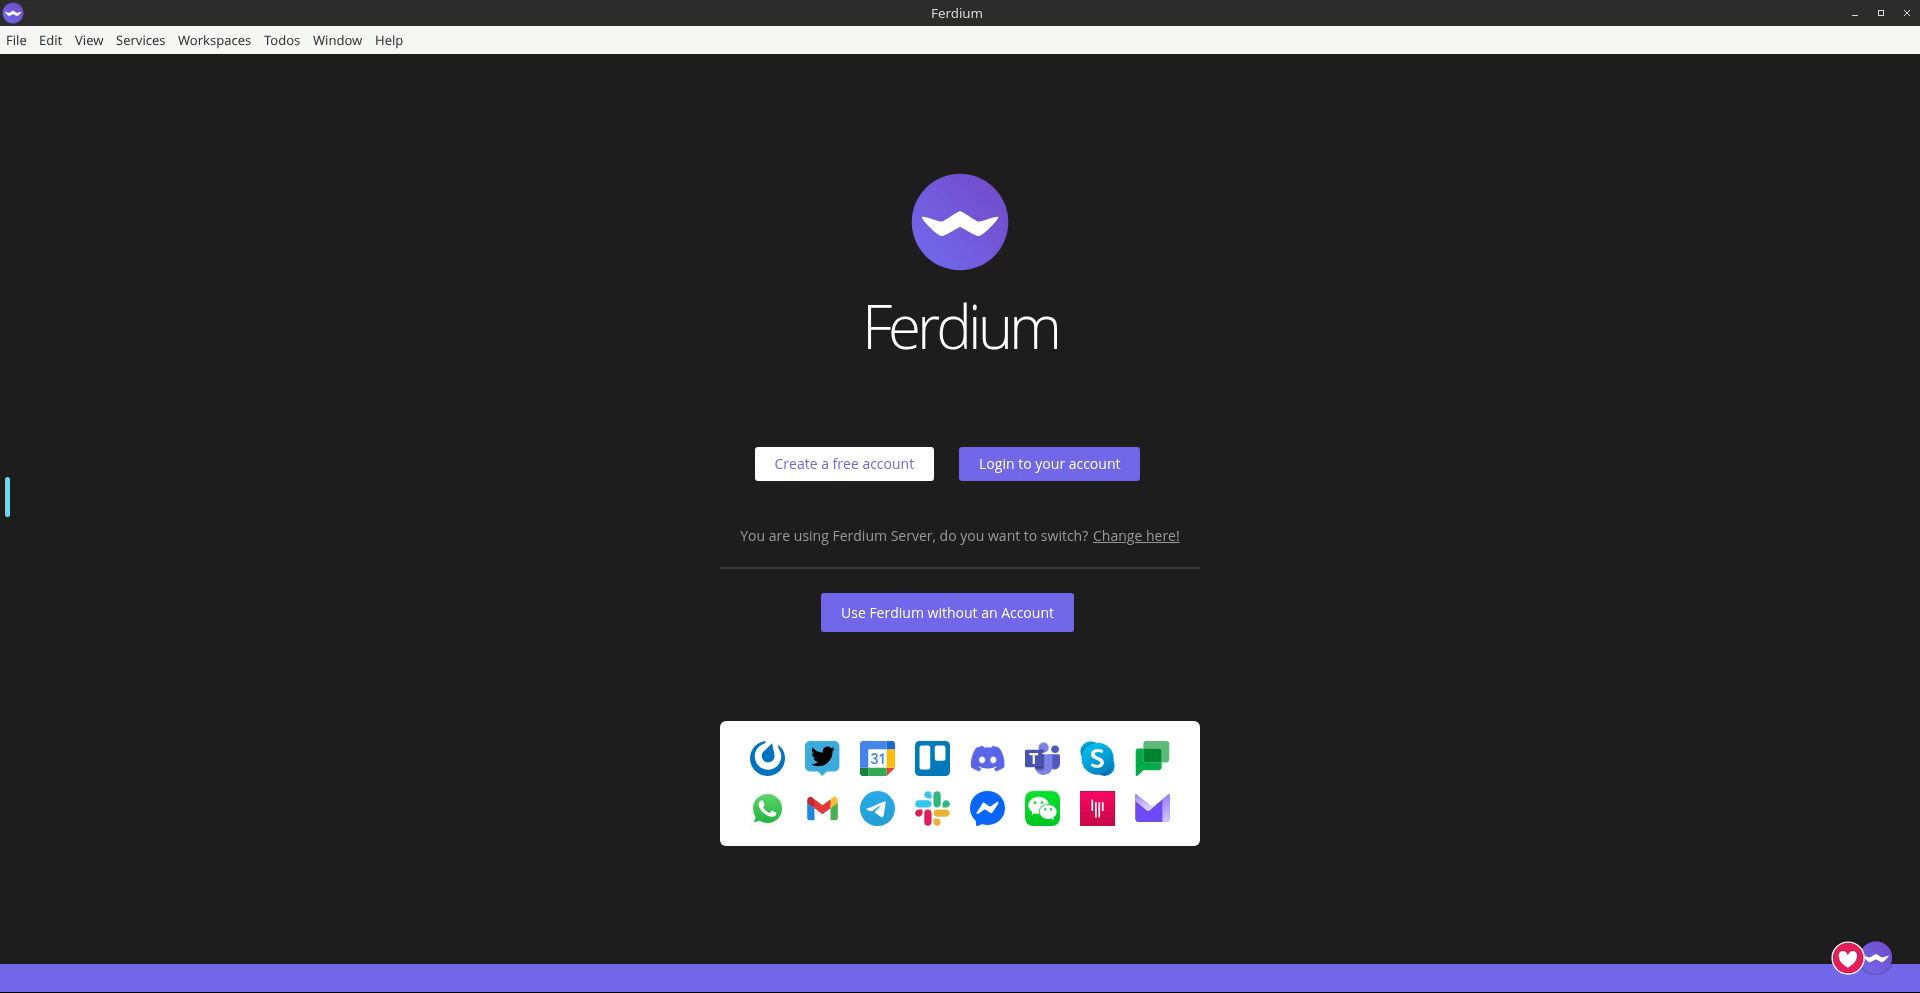This screenshot has height=993, width=1920.
Task: Select the Skype icon
Action: pos(1097,759)
